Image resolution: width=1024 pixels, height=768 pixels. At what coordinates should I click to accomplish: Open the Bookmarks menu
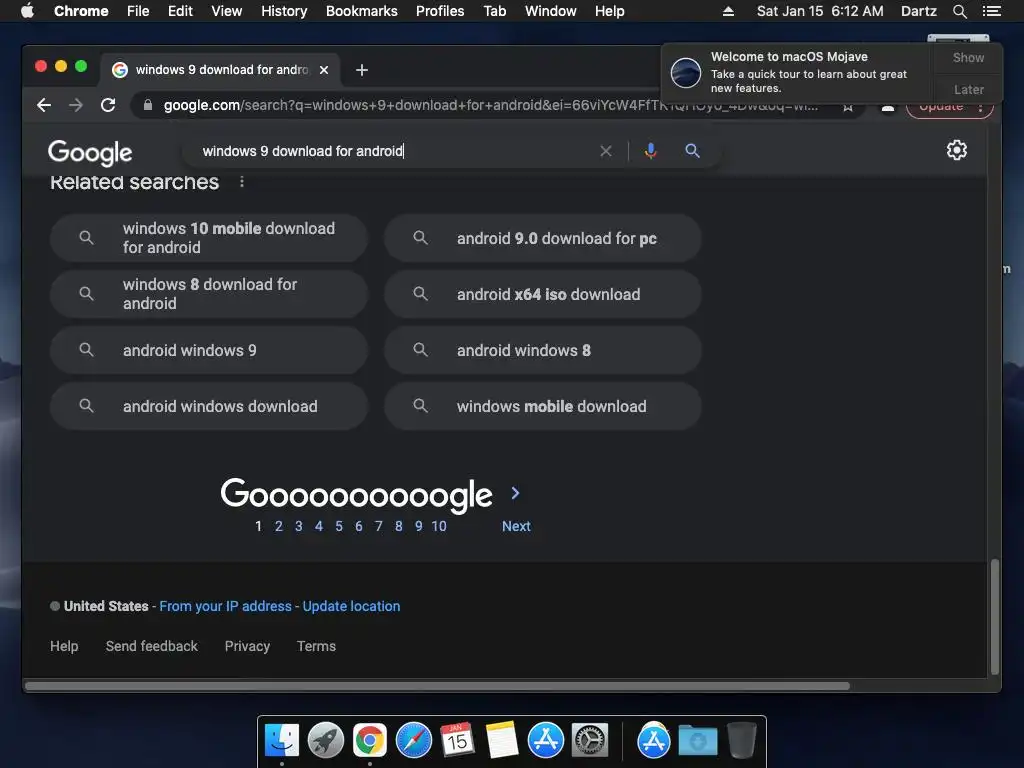pyautogui.click(x=362, y=11)
